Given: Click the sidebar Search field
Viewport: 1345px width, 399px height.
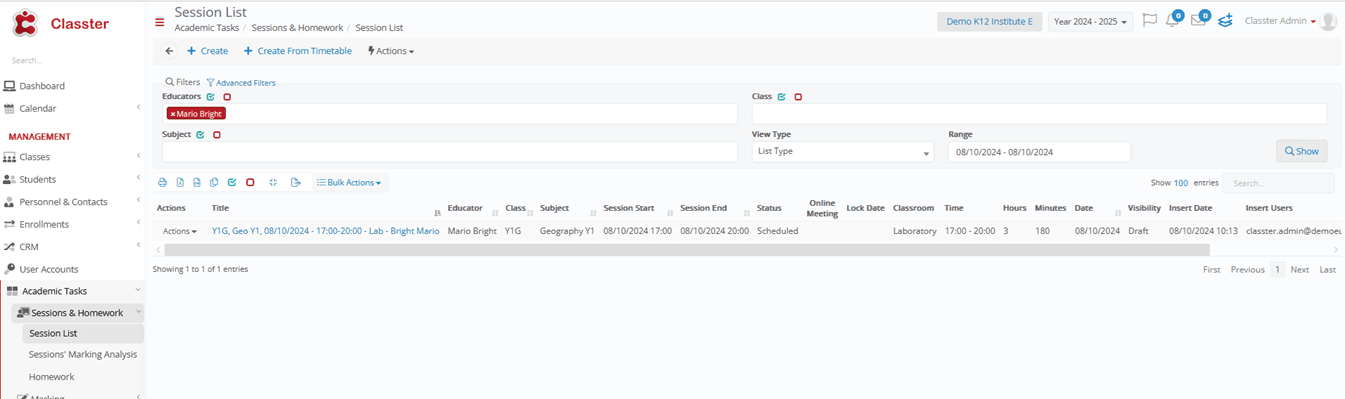Looking at the screenshot, I should click(x=72, y=61).
